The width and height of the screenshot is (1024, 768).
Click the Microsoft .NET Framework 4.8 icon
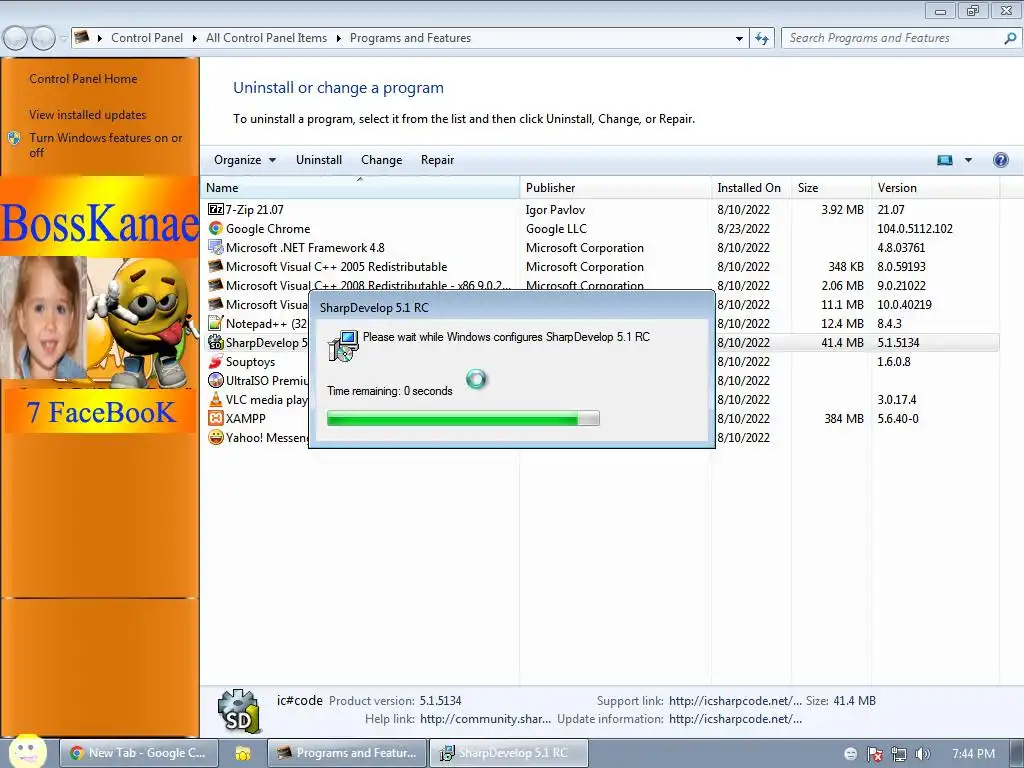click(216, 248)
